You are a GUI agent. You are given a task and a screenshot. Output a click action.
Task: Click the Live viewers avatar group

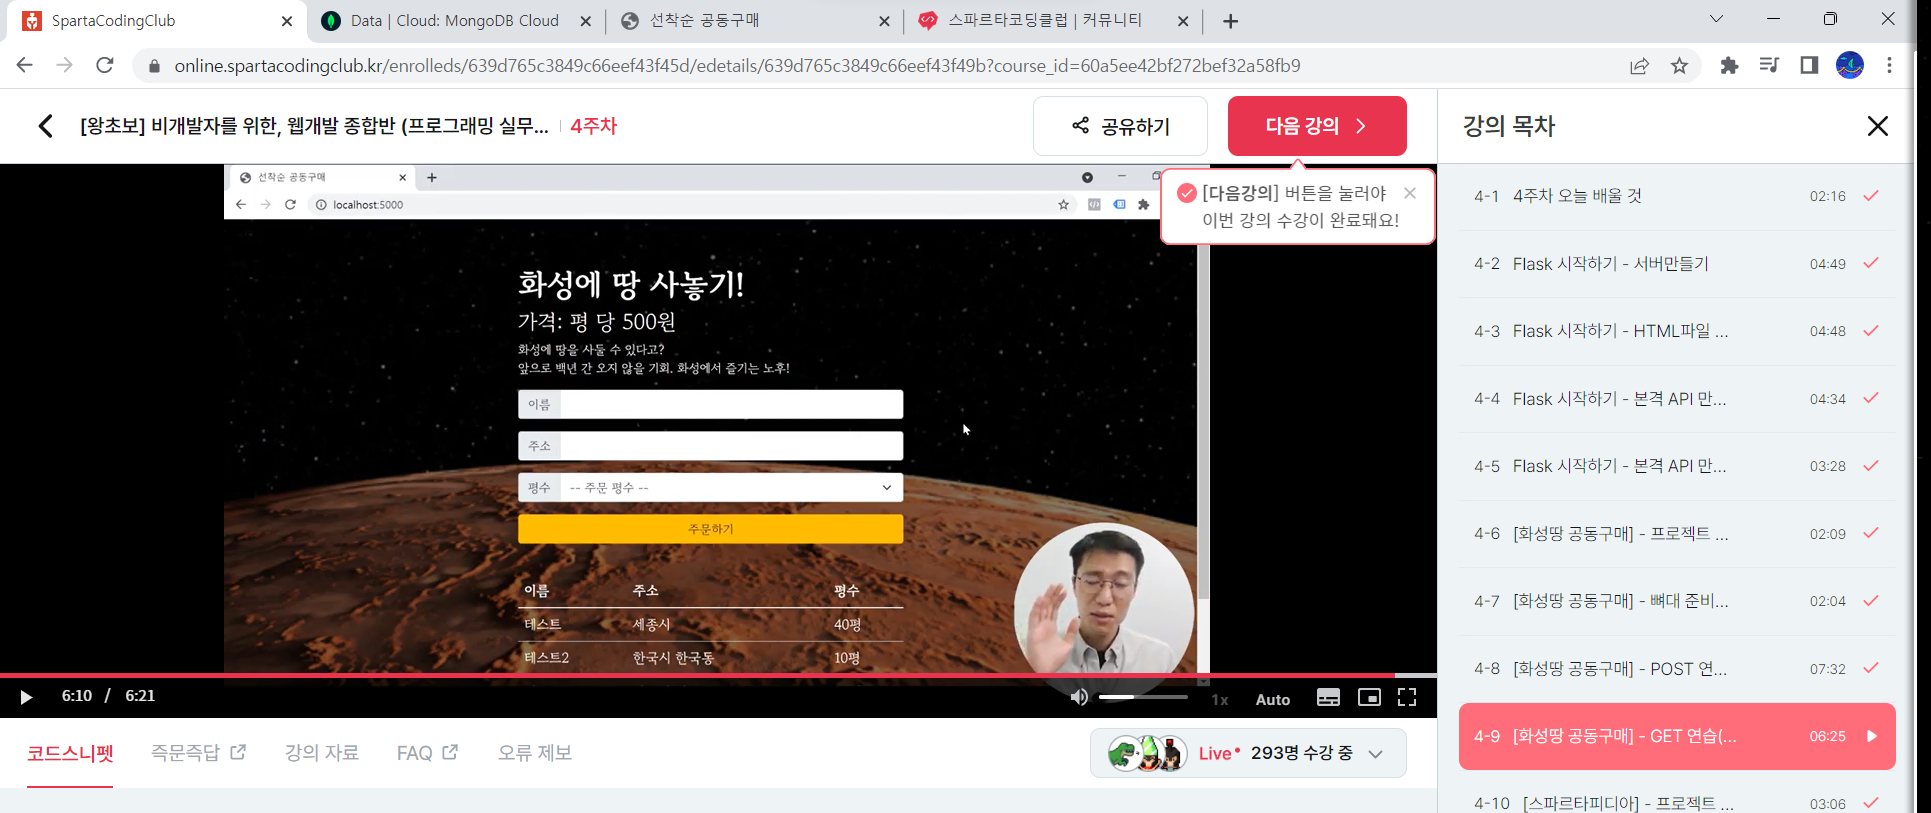pyautogui.click(x=1147, y=754)
